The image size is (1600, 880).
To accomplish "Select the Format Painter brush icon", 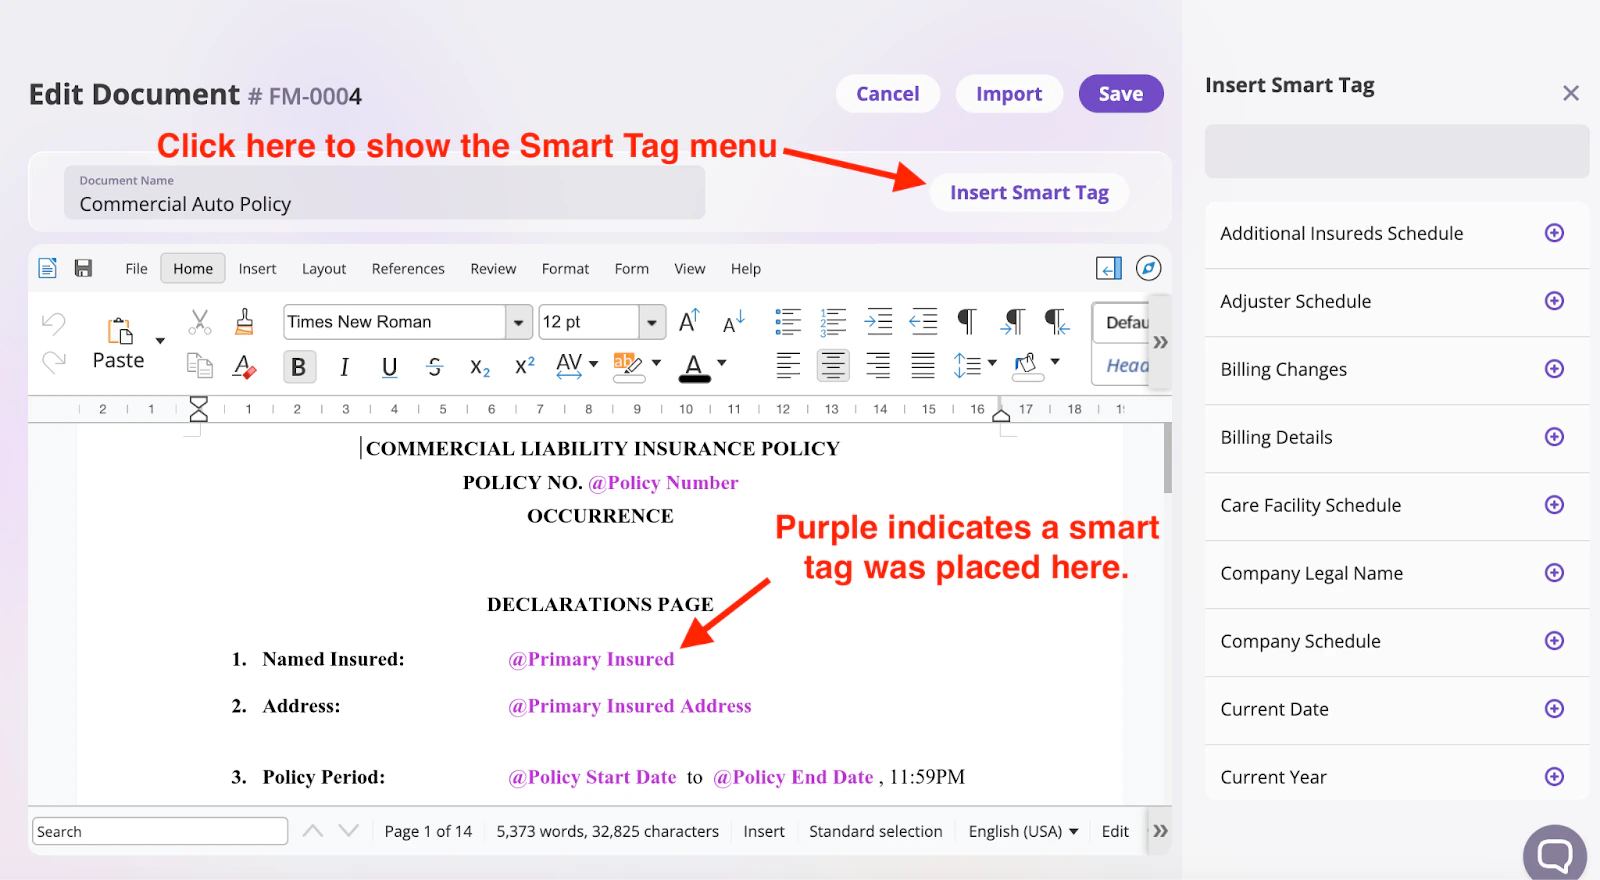I will tap(244, 322).
